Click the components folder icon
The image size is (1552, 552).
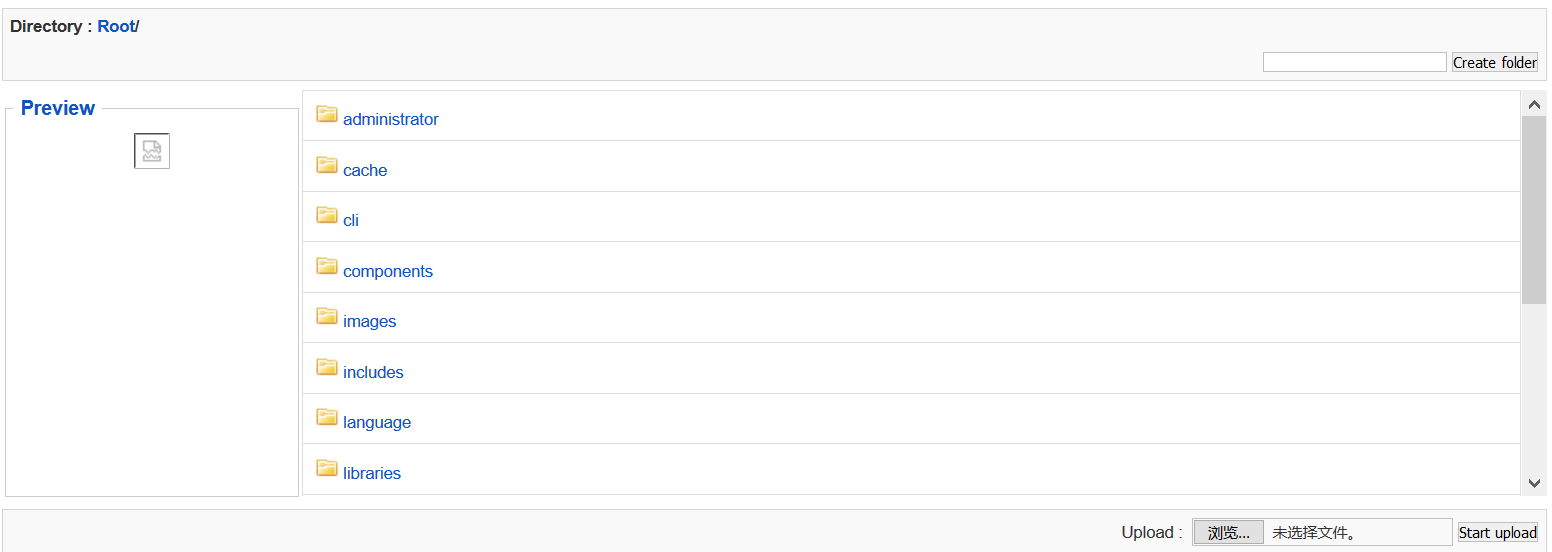tap(326, 266)
